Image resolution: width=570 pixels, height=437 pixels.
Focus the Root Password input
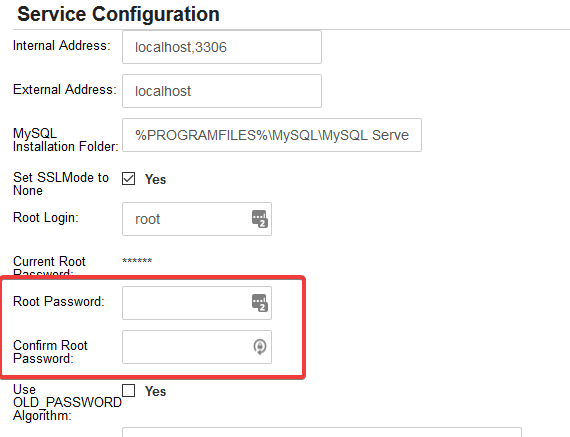click(197, 303)
